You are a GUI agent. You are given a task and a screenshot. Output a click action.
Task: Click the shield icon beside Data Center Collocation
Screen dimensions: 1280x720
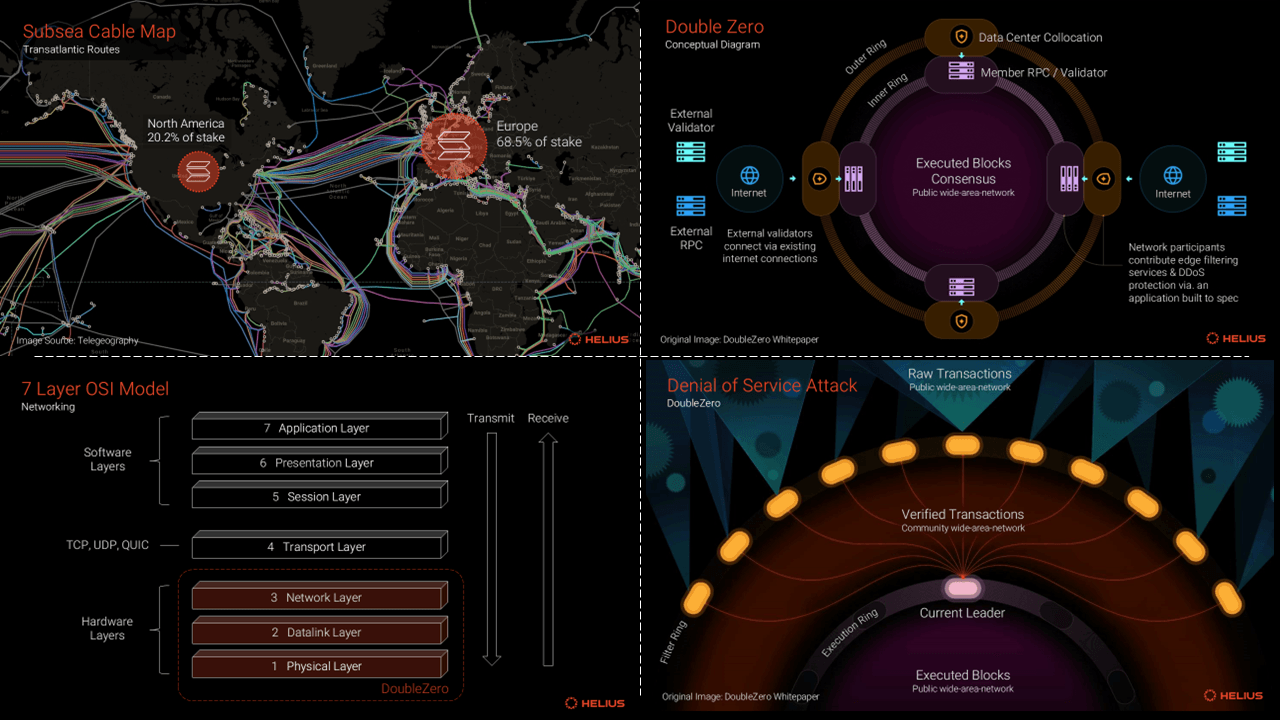pyautogui.click(x=961, y=37)
